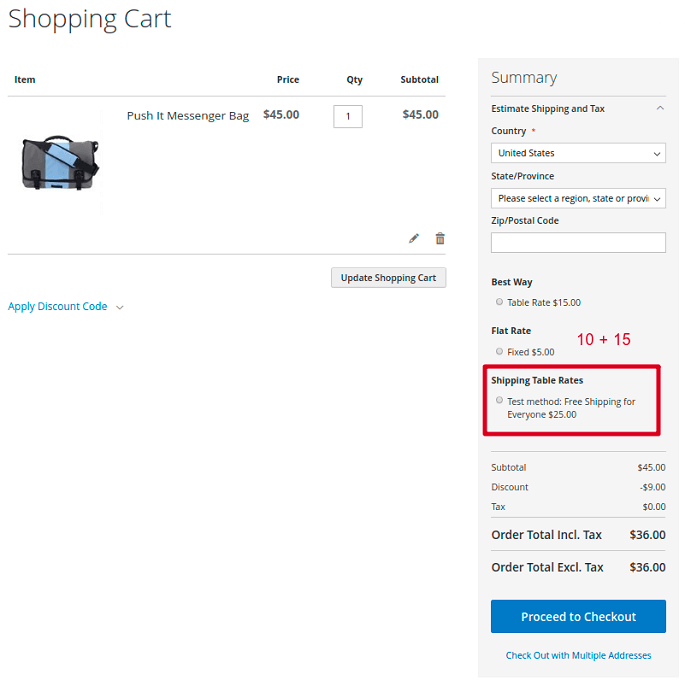Click the Order Total Incl. Tax amount

[647, 535]
